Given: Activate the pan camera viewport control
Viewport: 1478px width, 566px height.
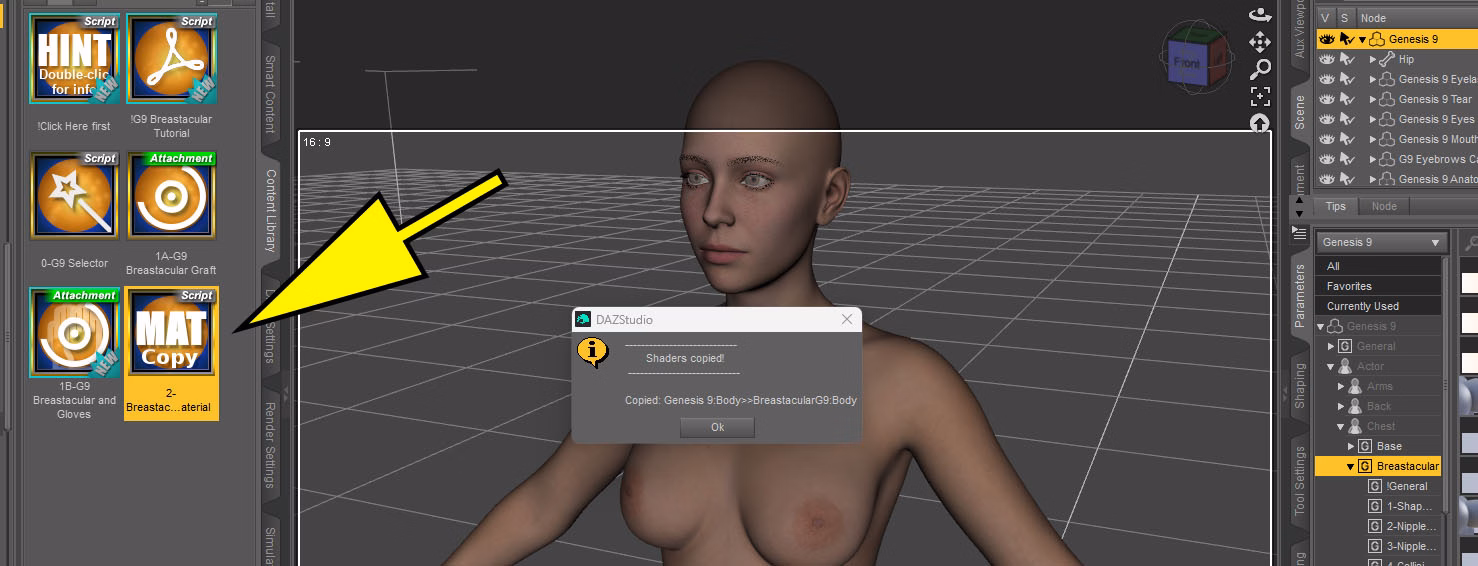Looking at the screenshot, I should [x=1260, y=42].
